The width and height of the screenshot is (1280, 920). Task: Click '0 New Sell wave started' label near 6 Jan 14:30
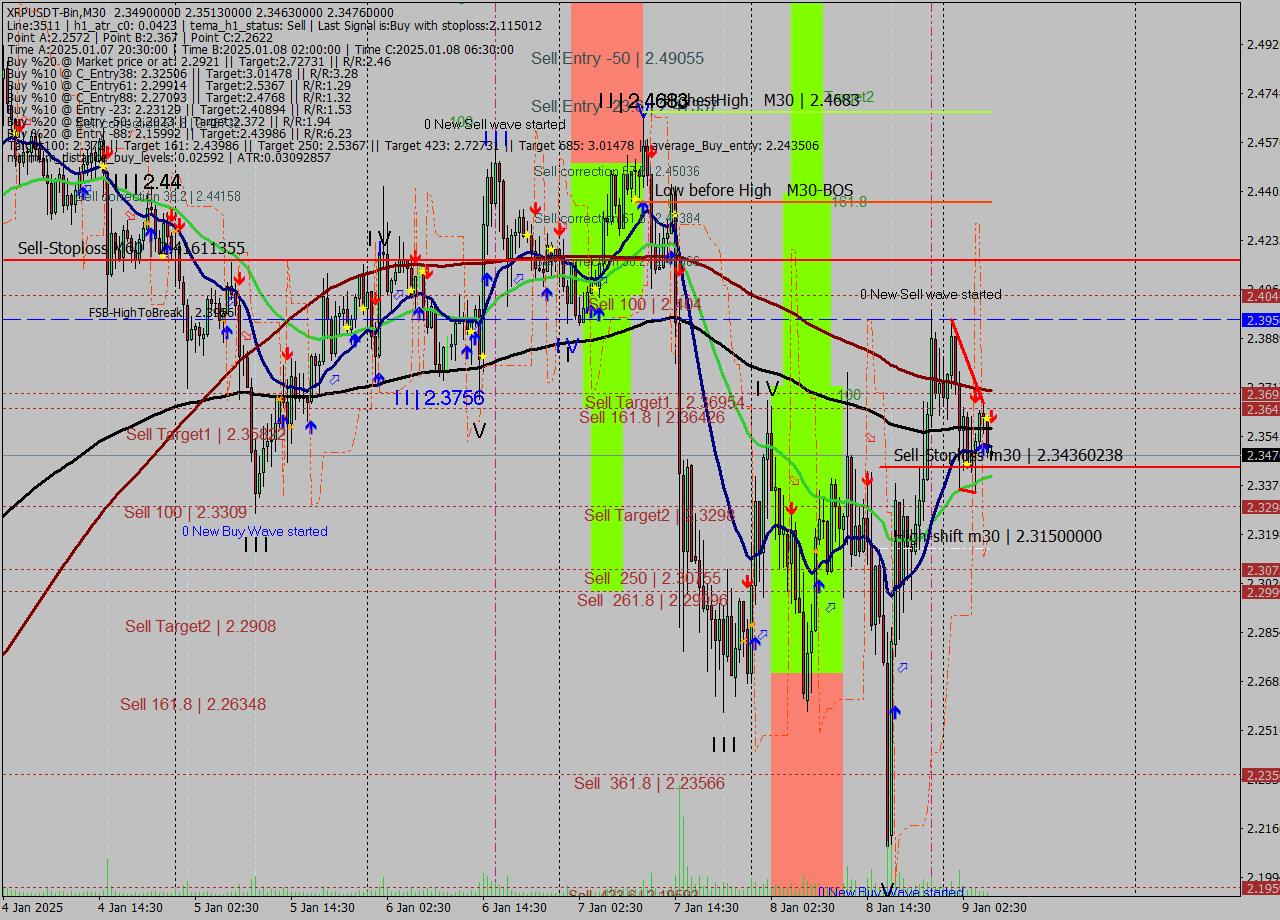point(495,124)
